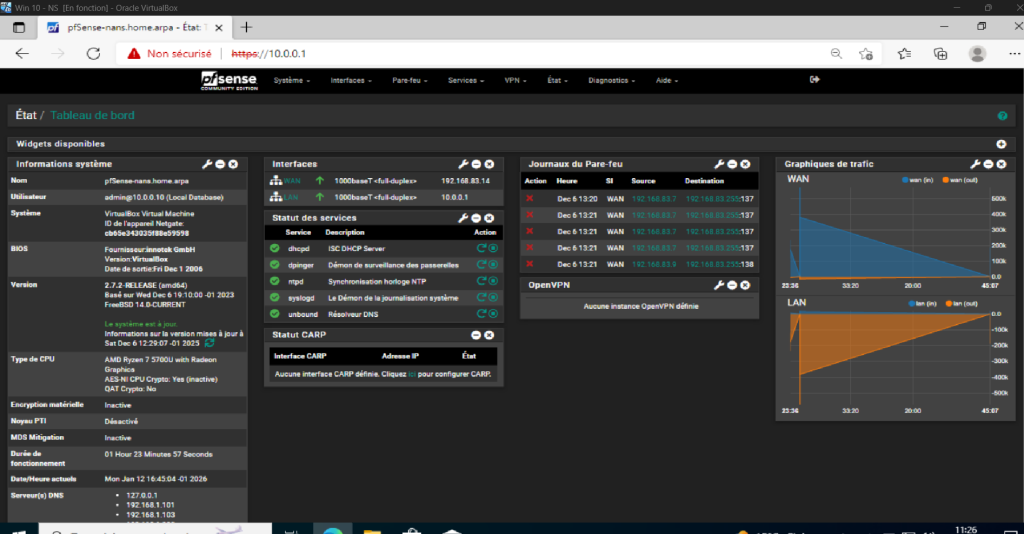Collapse the Statut CARP widget
Image resolution: width=1024 pixels, height=534 pixels.
pos(476,335)
